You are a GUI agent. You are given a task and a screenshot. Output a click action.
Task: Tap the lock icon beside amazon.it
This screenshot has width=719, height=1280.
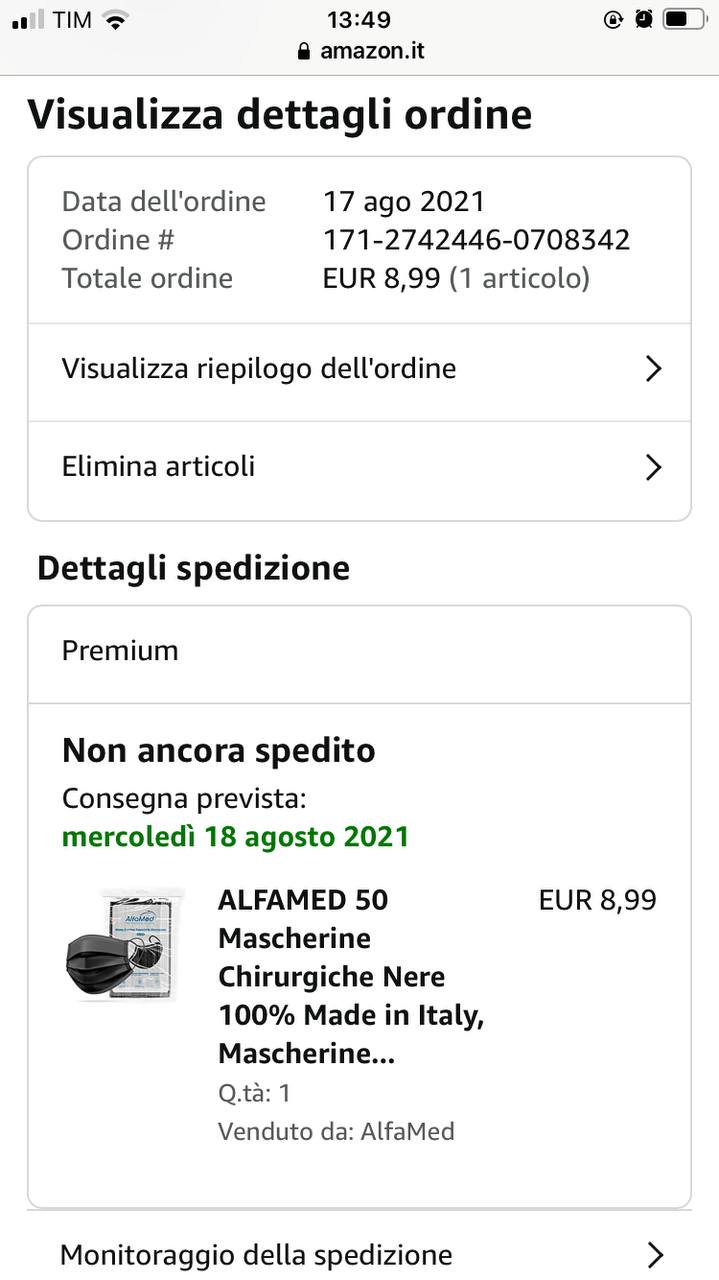(x=304, y=51)
